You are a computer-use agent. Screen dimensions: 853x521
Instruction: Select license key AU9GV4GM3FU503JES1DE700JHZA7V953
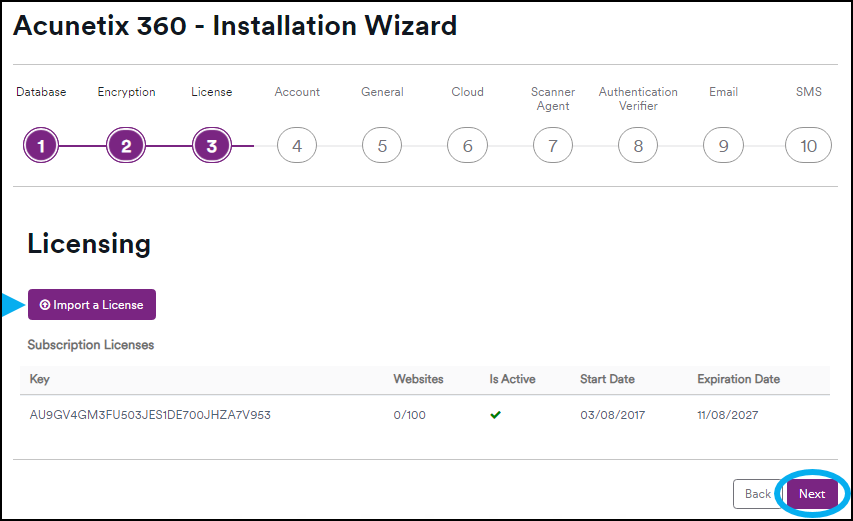click(150, 415)
